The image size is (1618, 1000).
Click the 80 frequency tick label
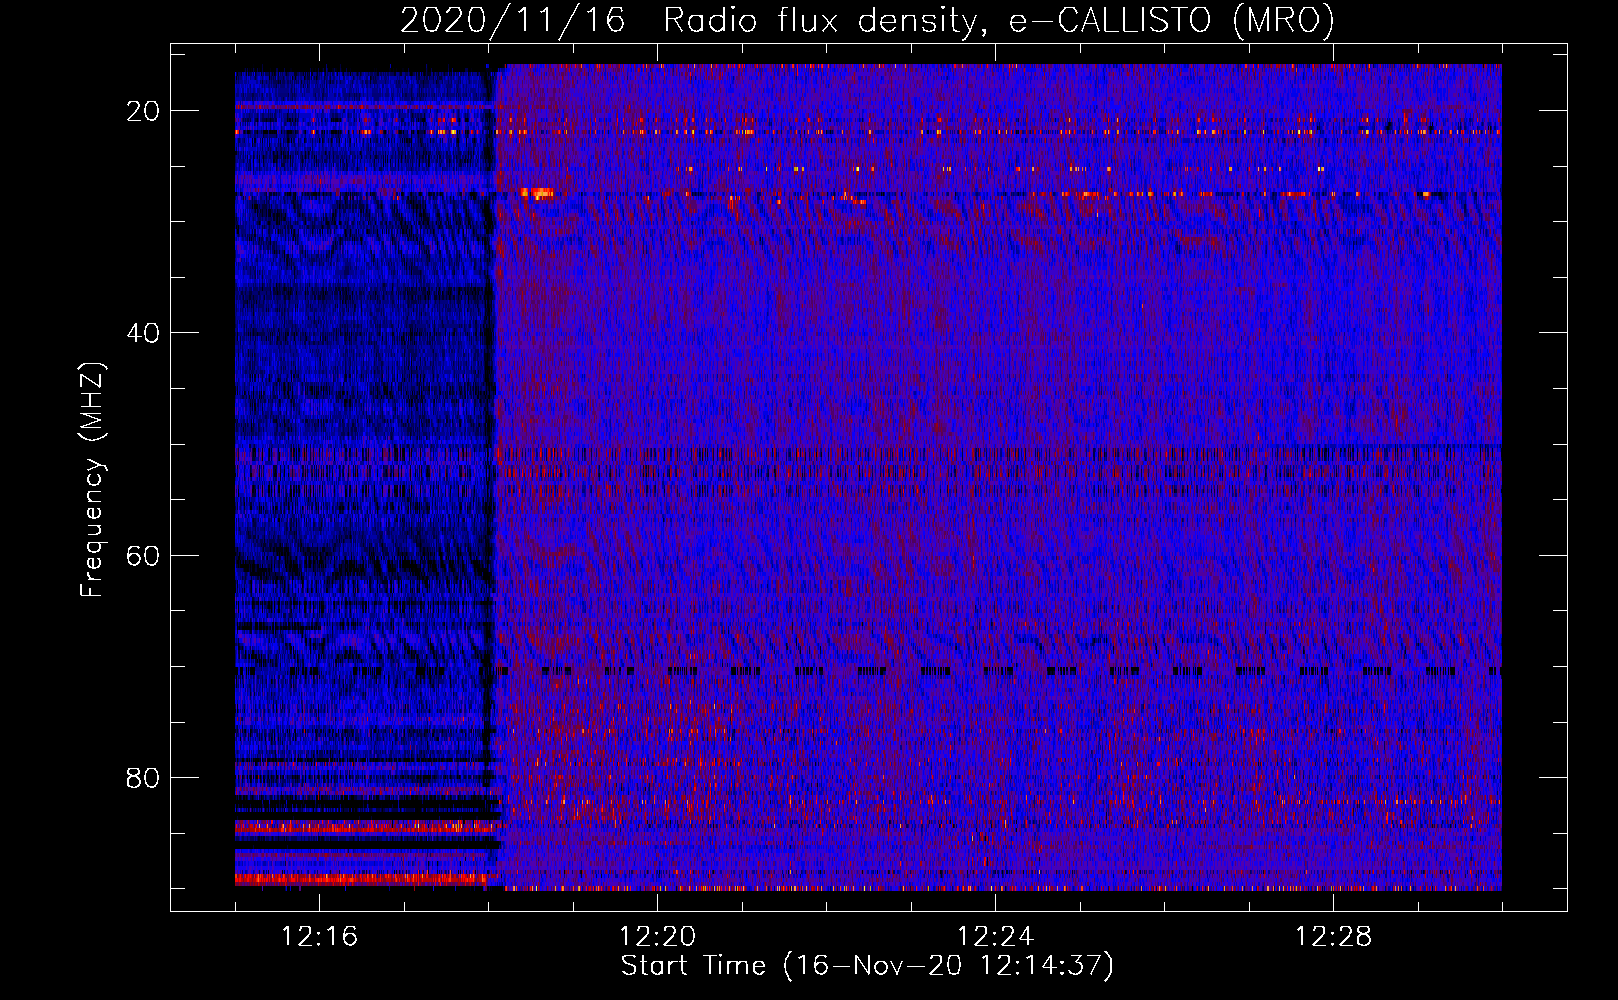(143, 778)
